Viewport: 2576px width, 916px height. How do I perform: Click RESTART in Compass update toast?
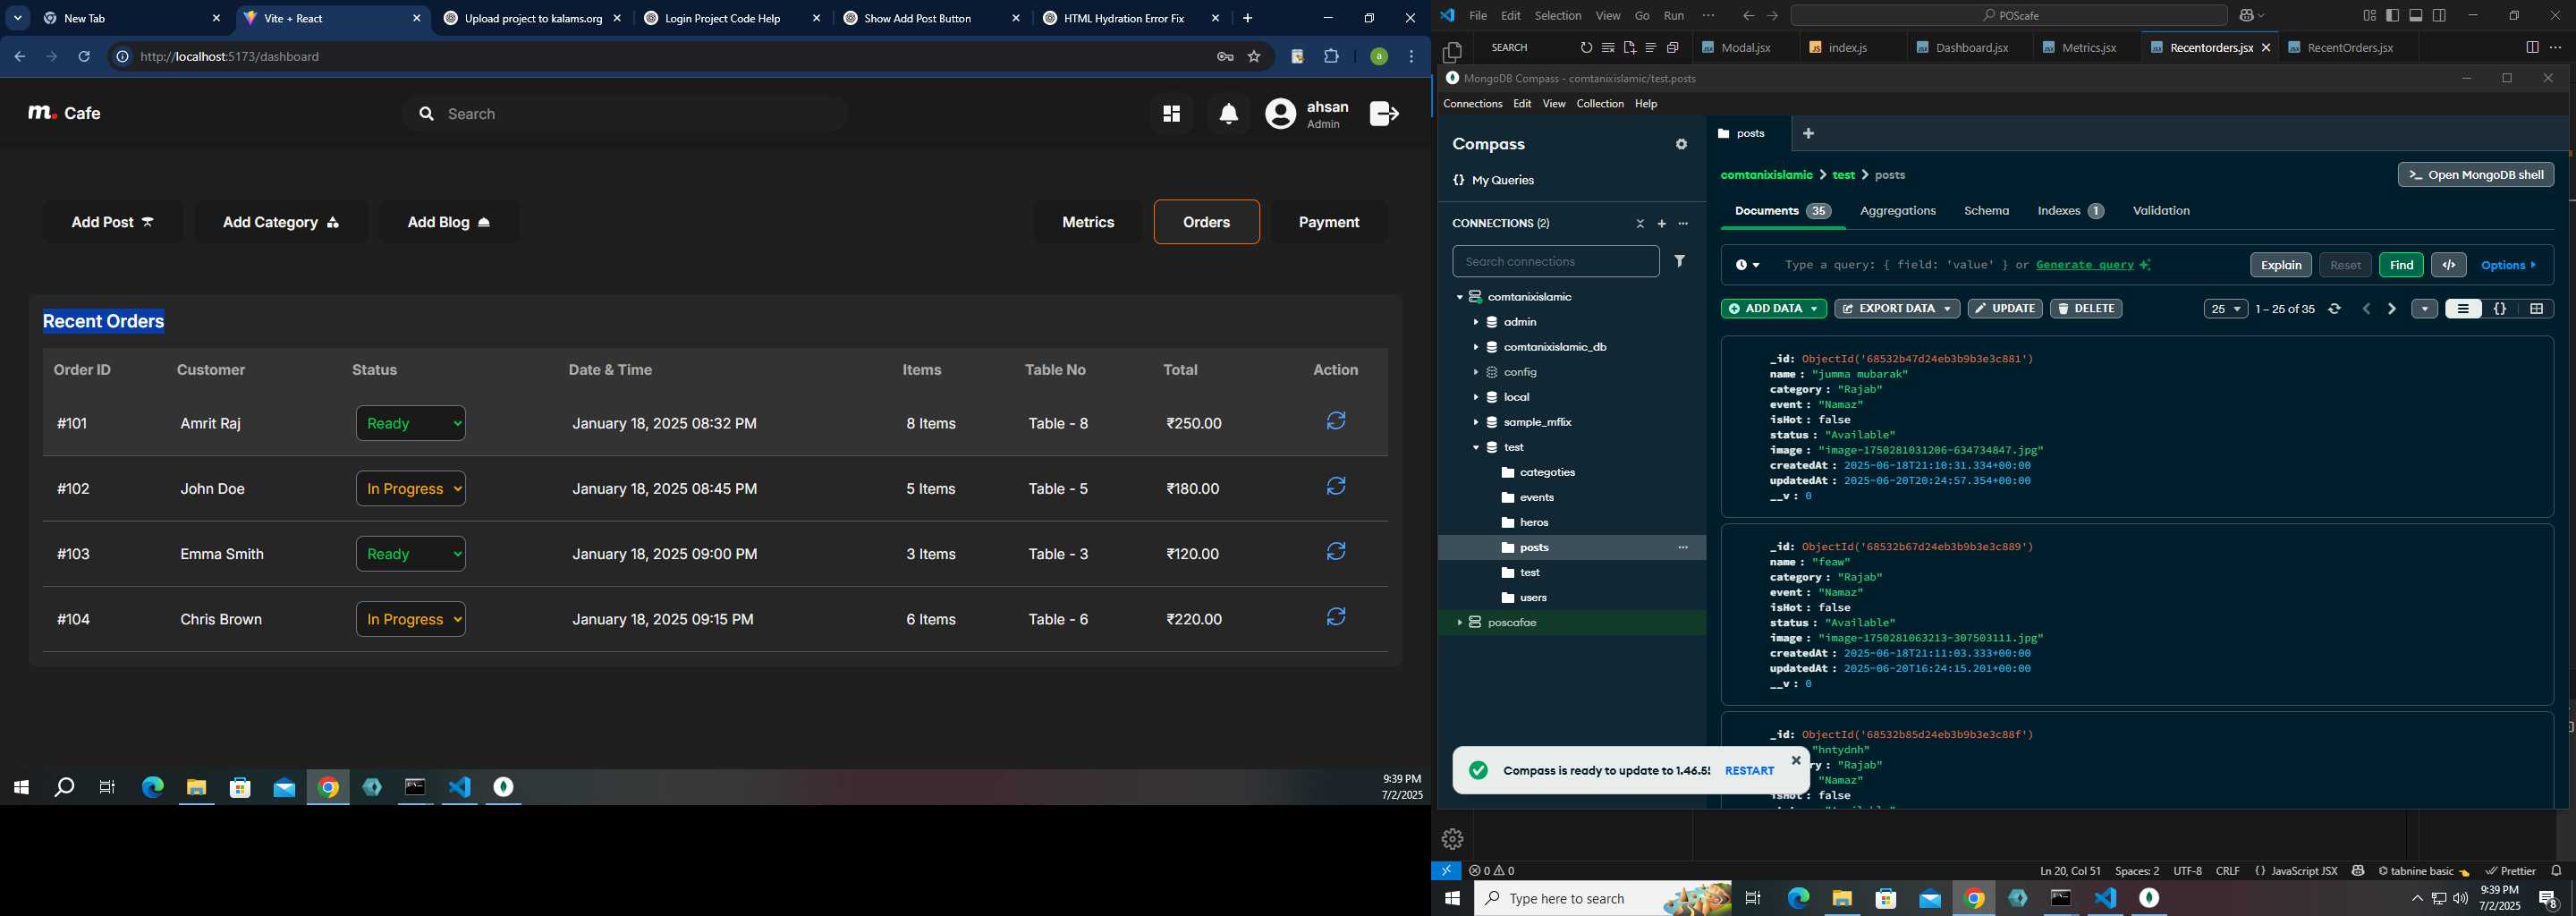coord(1749,771)
